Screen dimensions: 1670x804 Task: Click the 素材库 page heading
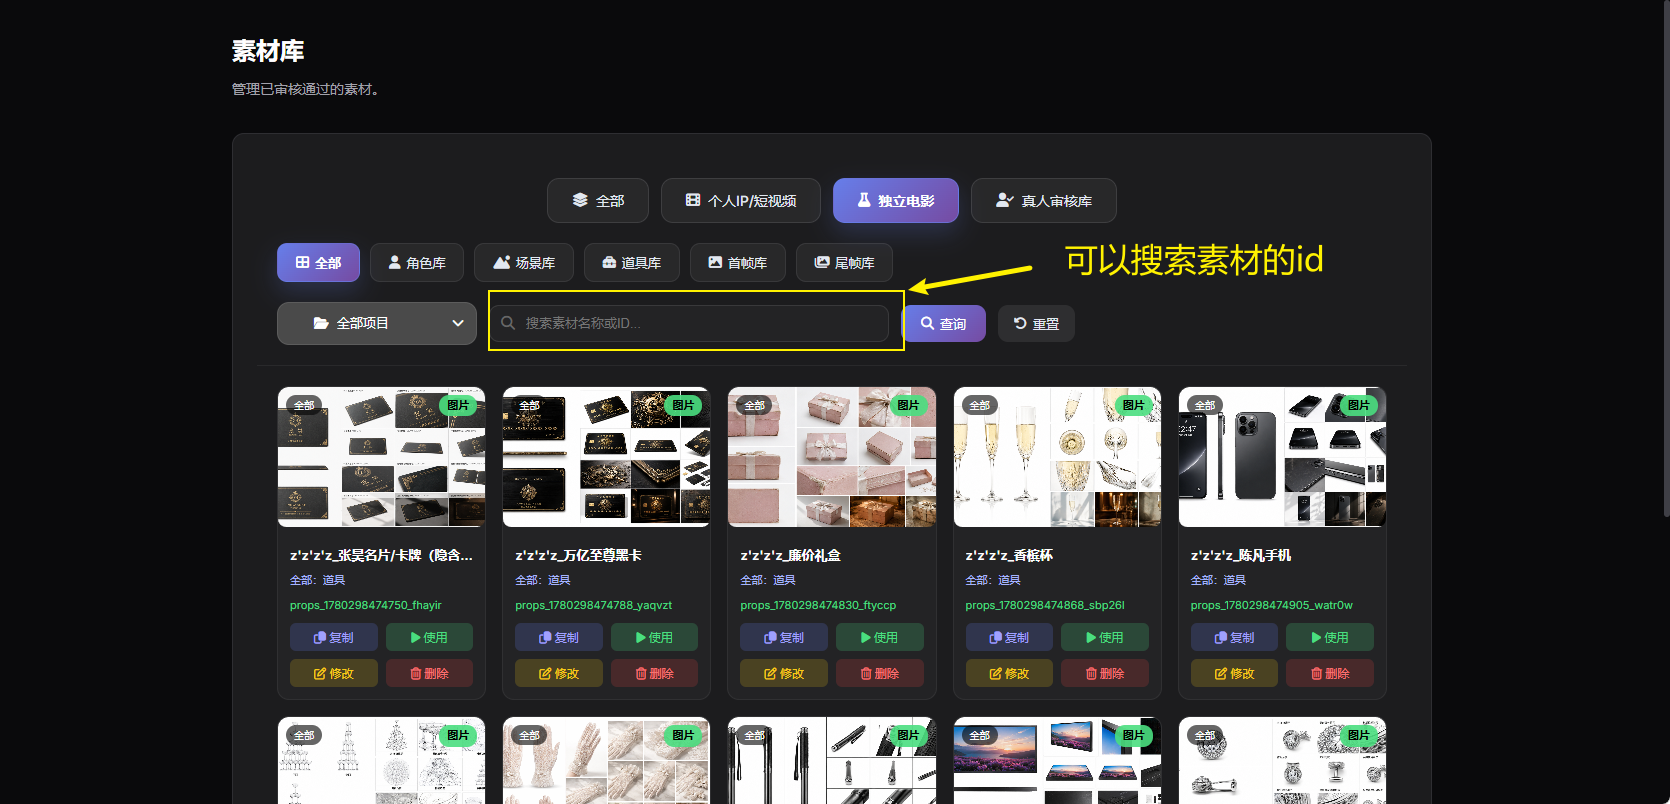(x=268, y=51)
